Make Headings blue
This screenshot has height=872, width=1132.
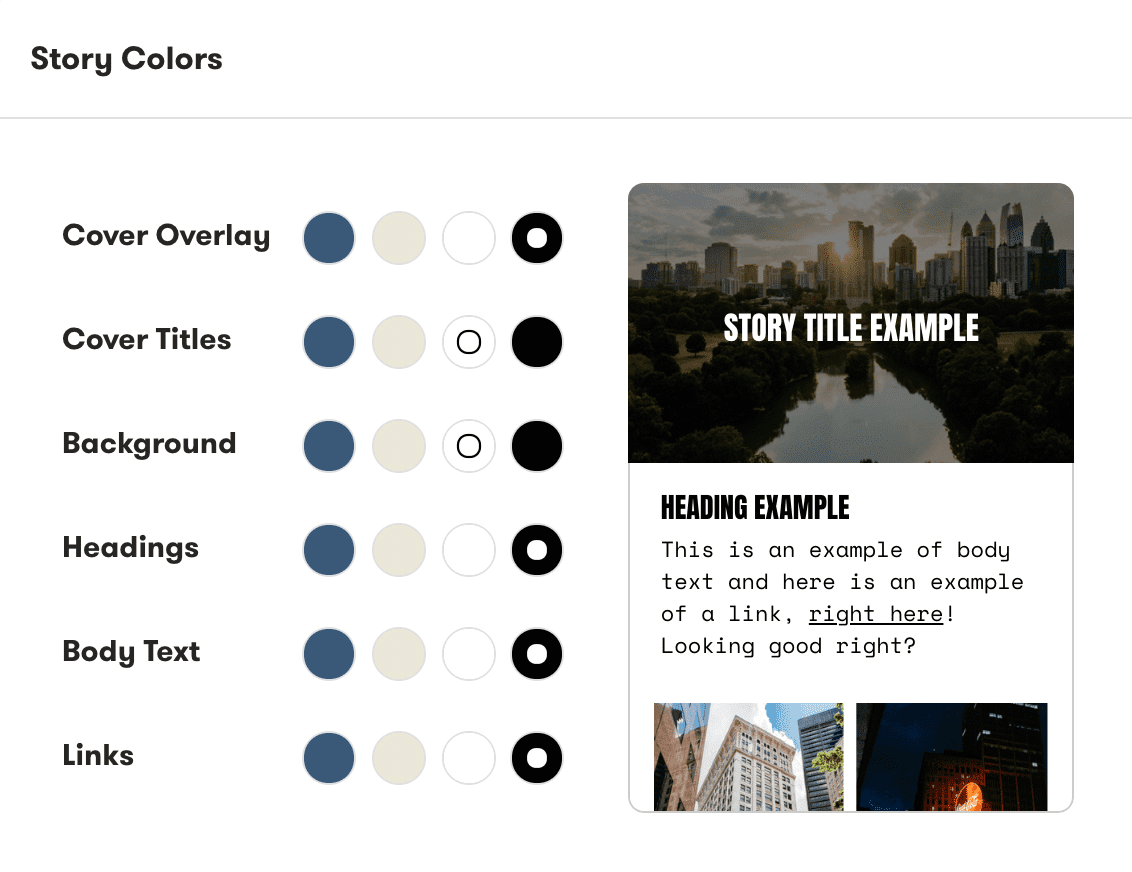329,550
